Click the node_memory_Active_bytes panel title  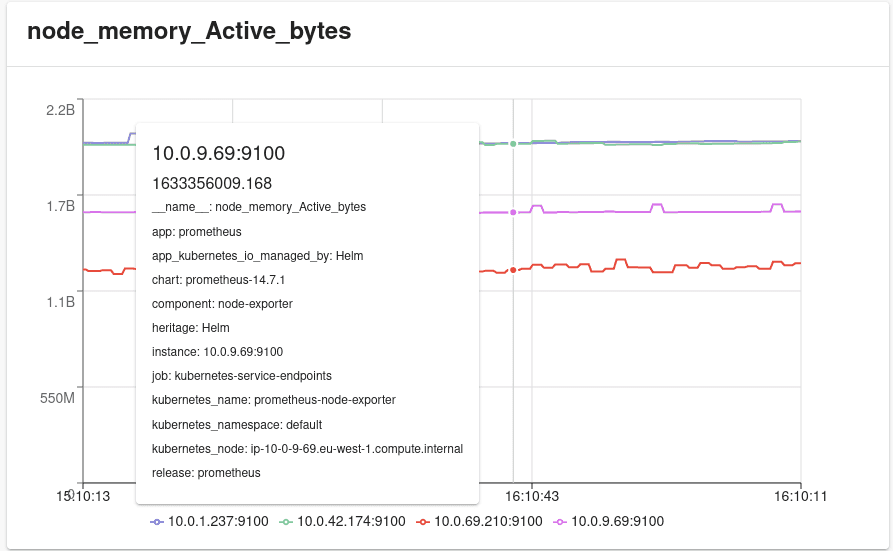tap(189, 31)
